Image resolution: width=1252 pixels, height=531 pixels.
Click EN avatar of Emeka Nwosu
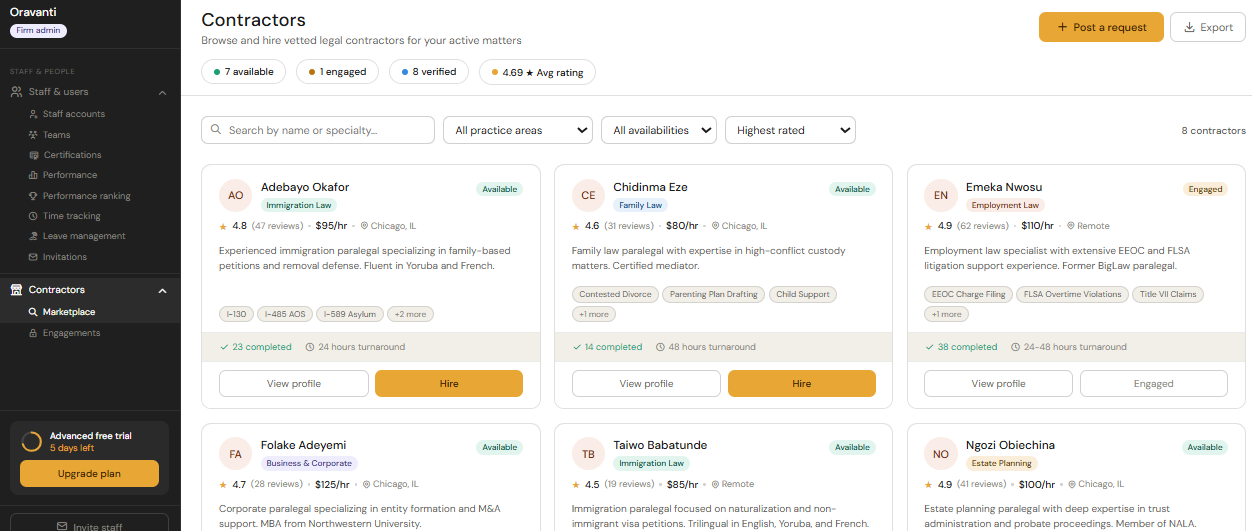[940, 196]
